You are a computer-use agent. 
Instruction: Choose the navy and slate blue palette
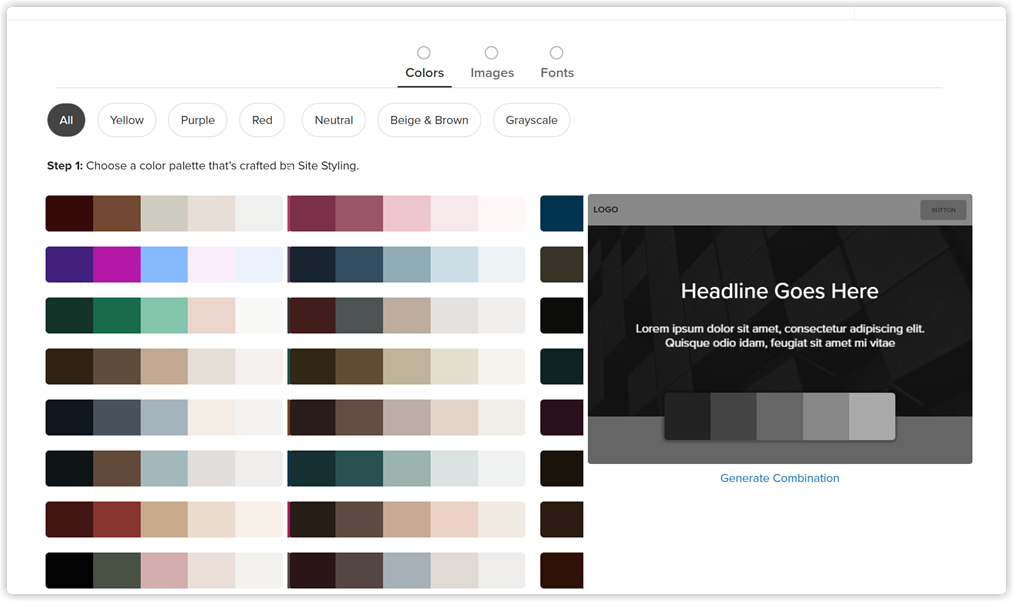coord(406,265)
